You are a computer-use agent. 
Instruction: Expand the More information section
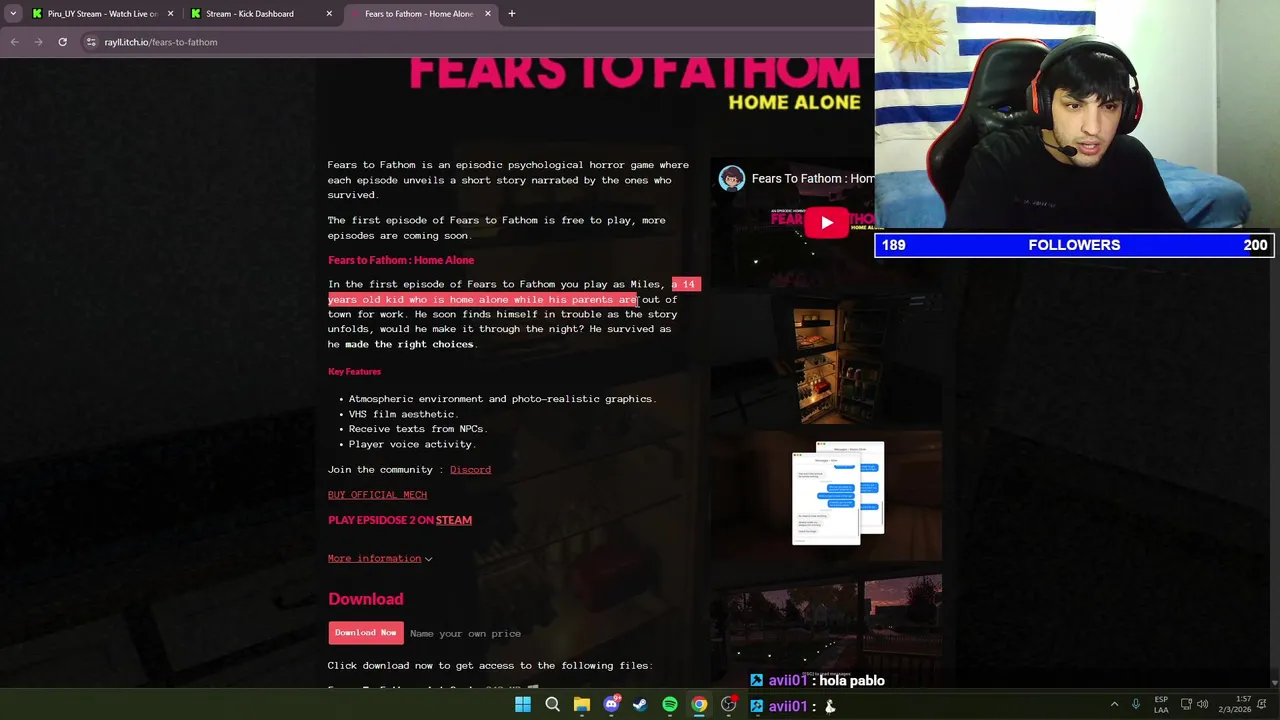(380, 559)
